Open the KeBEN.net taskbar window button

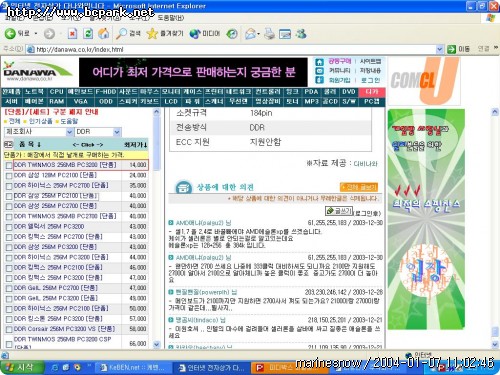[134, 368]
